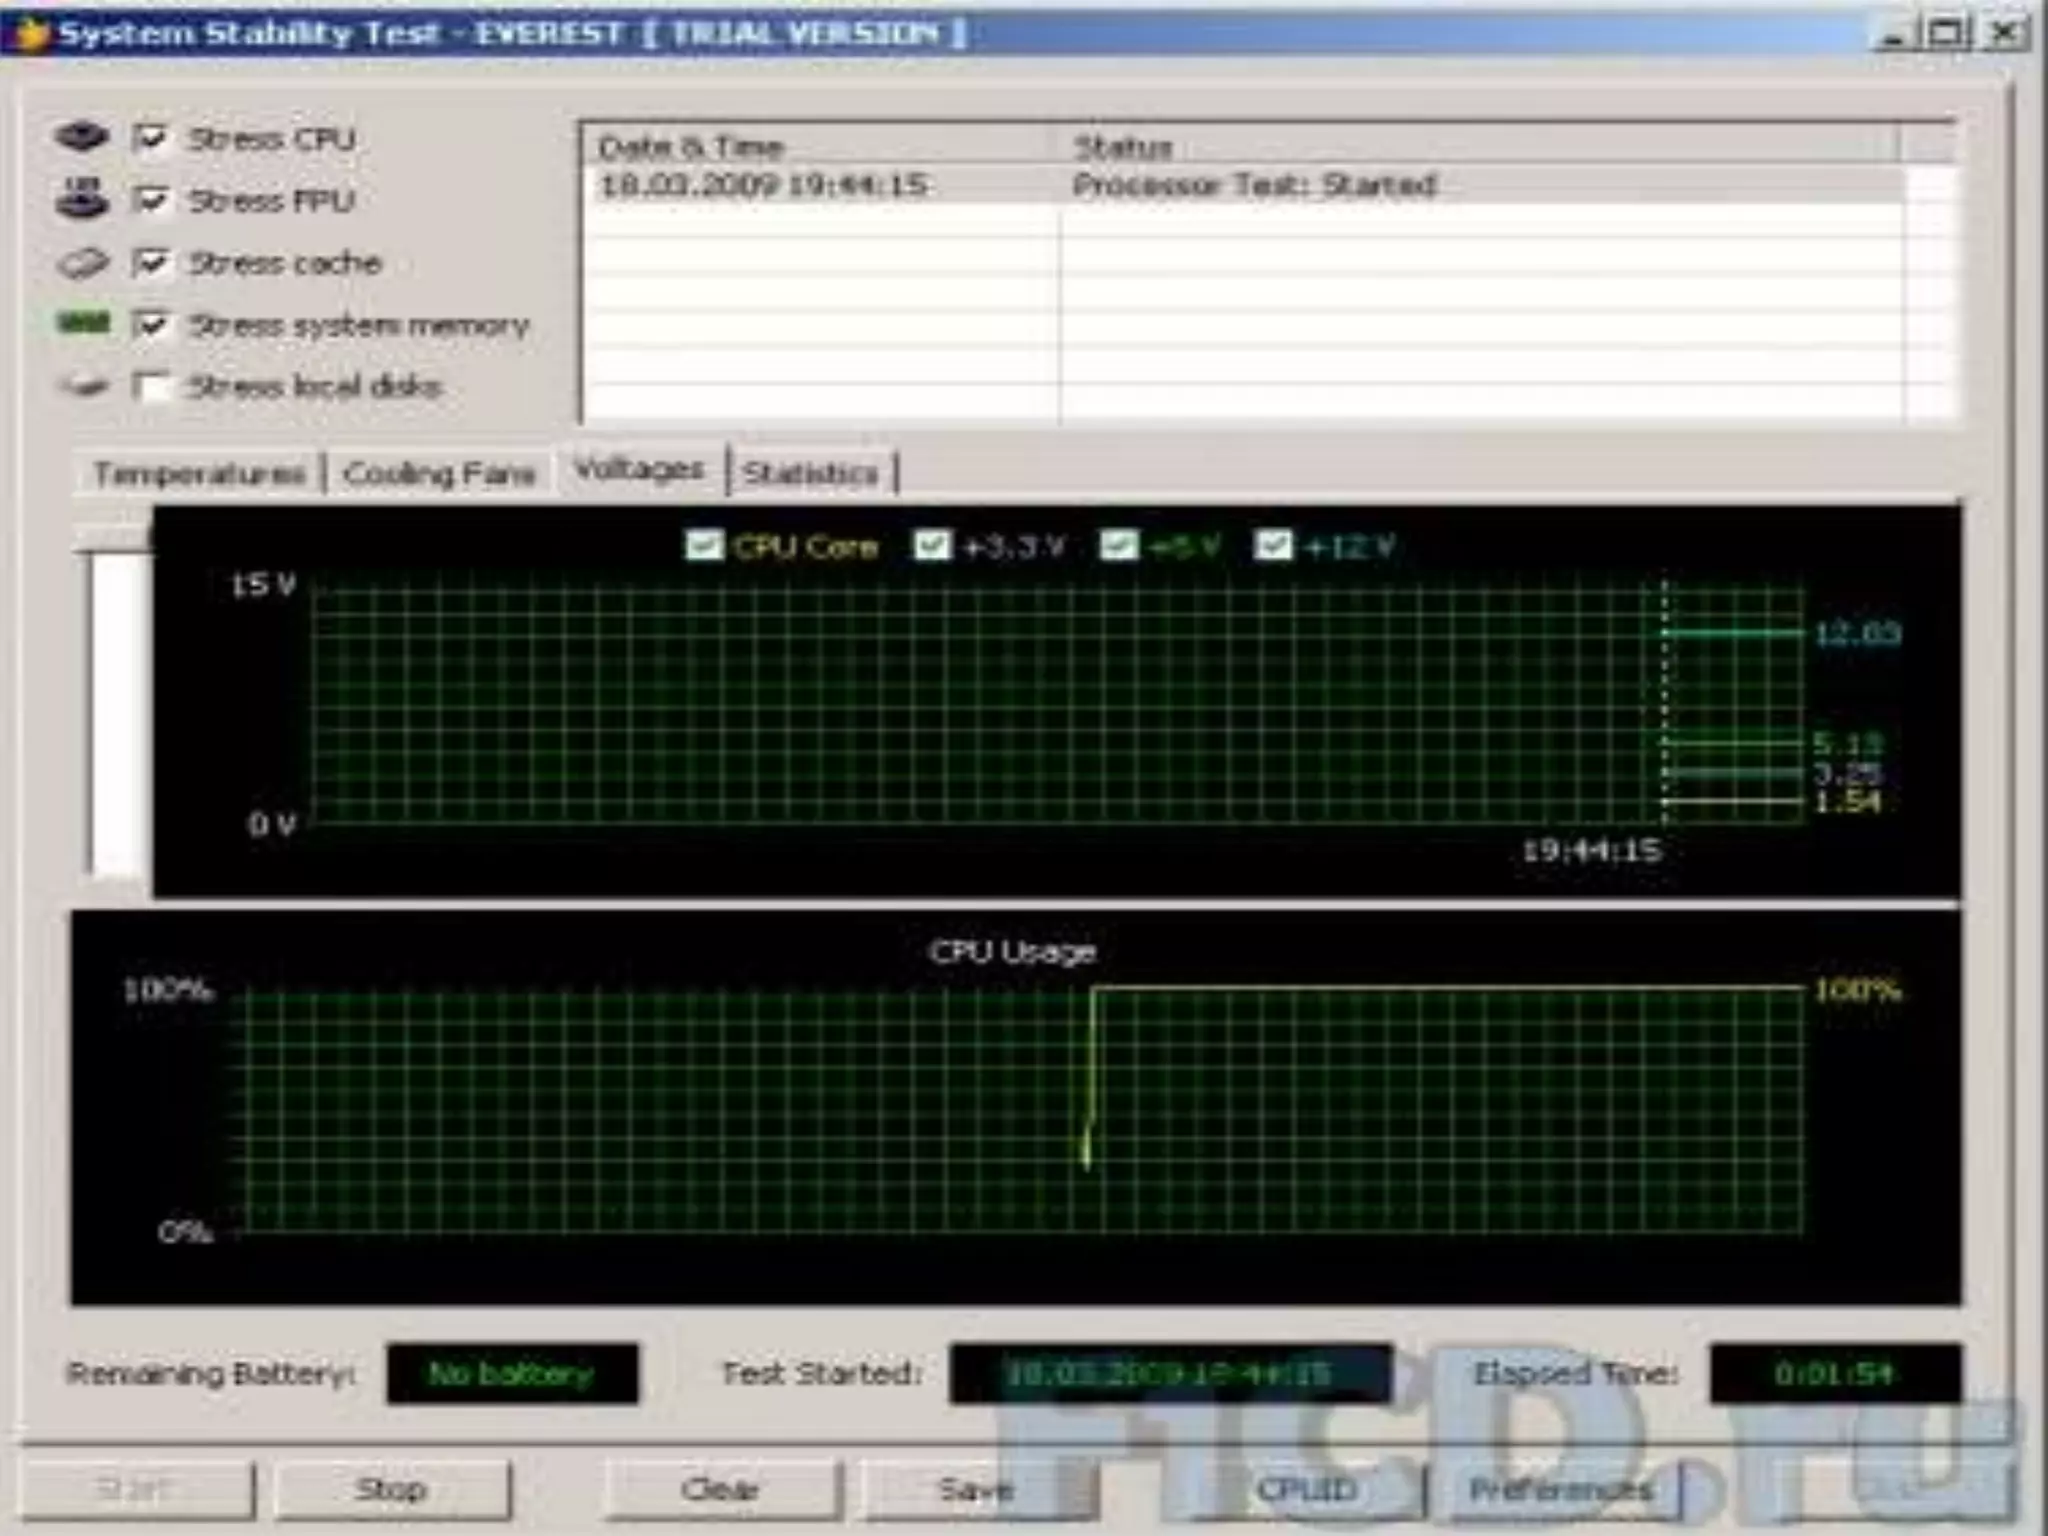Click the FPU icon beside Stress FPU

82,198
